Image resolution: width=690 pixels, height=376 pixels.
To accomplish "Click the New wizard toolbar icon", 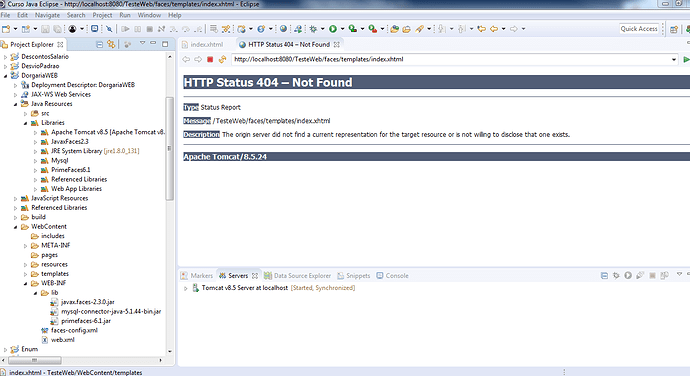I will [x=6, y=29].
